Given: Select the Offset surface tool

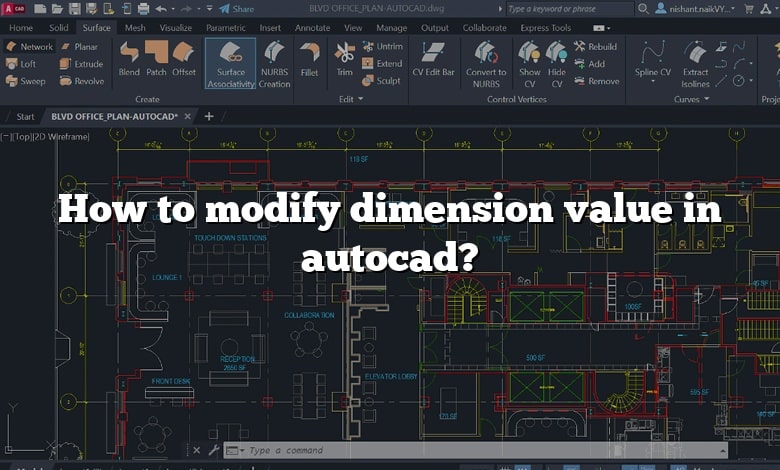Looking at the screenshot, I should pyautogui.click(x=184, y=59).
